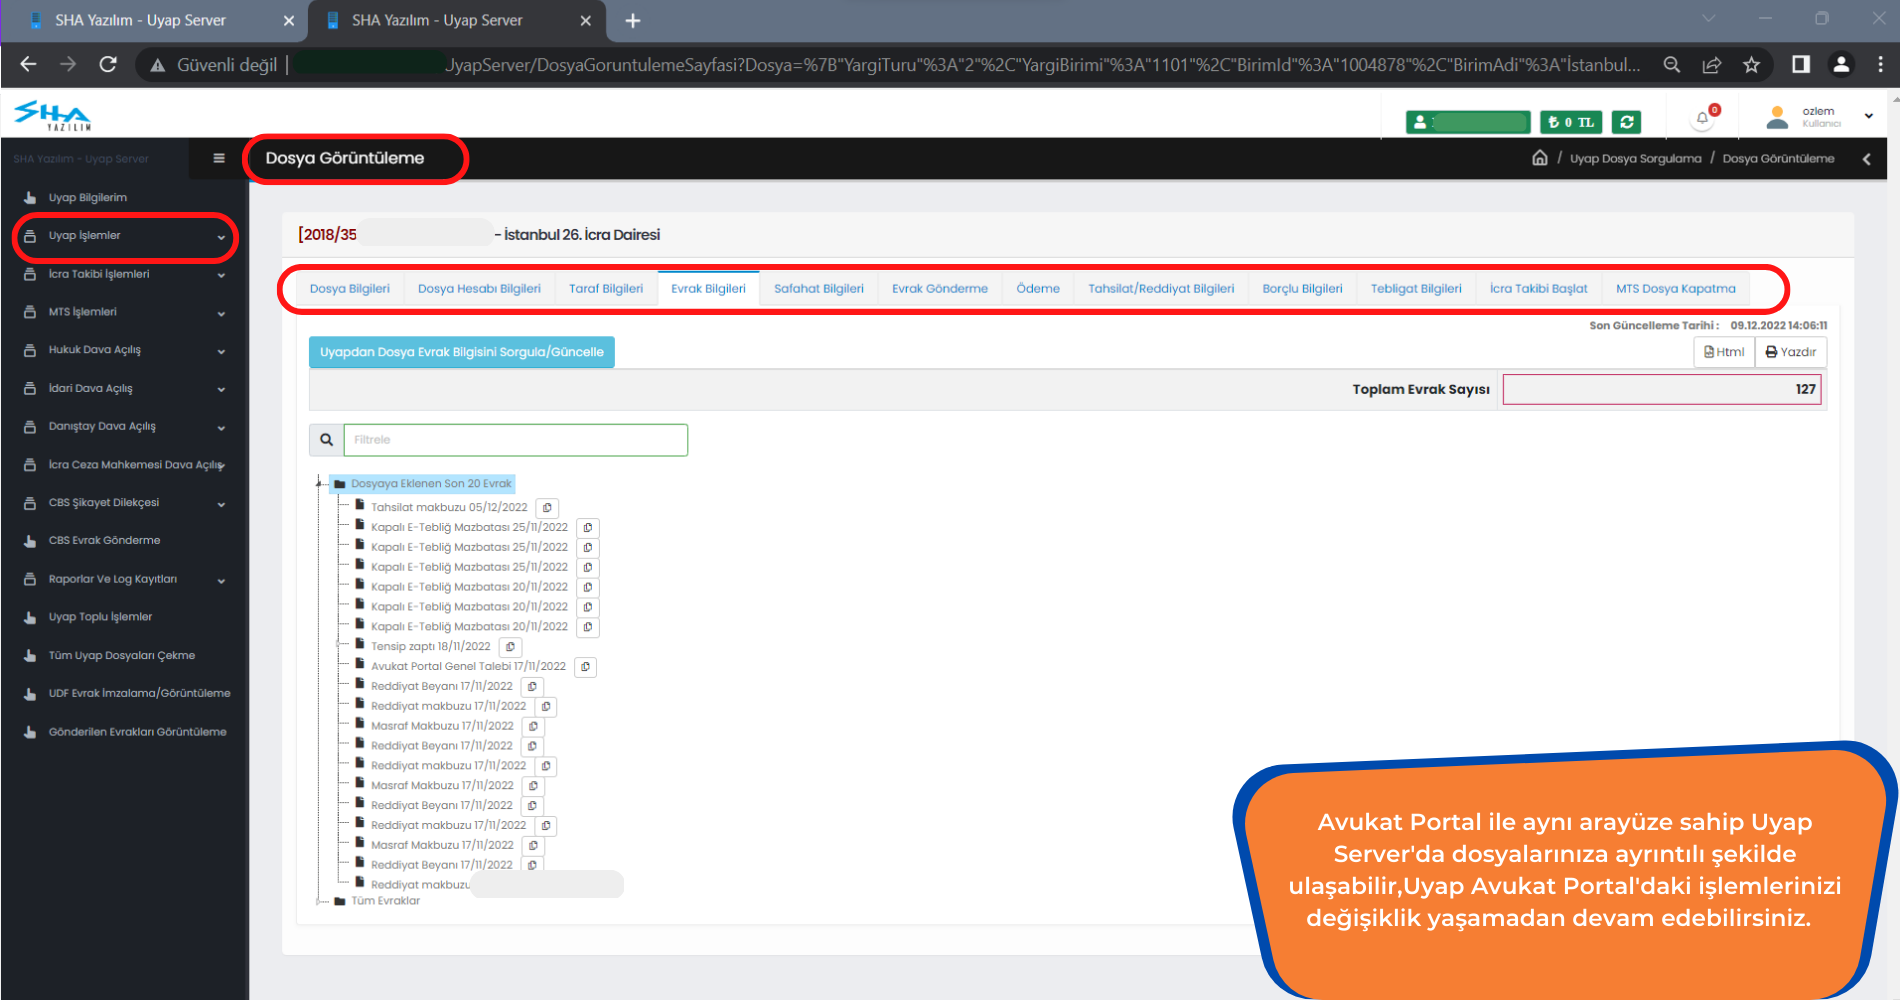Open a new browser tab with plus
This screenshot has height=1000, width=1900.
coord(633,21)
